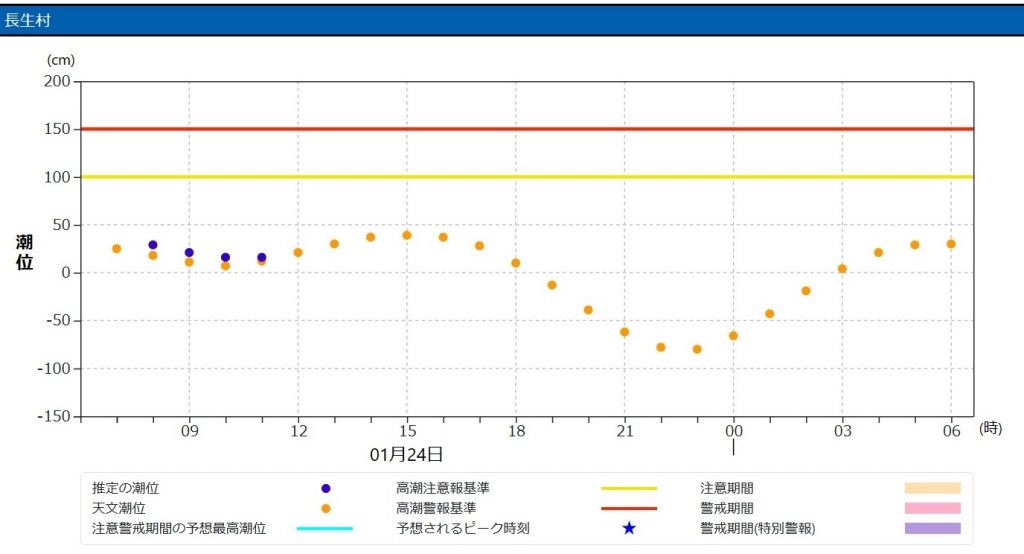Click the orange tide dot at 18 o'clock
This screenshot has width=1024, height=554.
tap(516, 263)
